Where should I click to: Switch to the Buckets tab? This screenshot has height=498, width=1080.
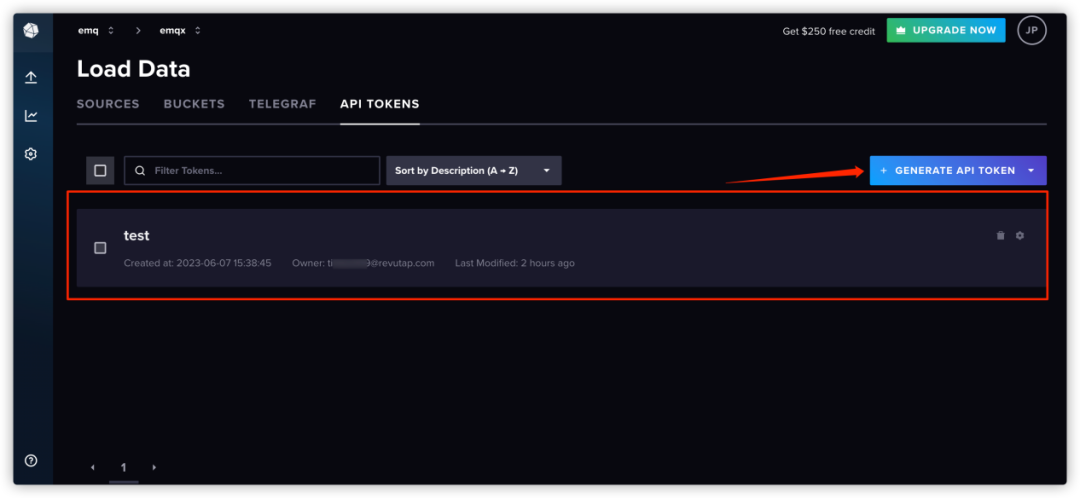point(194,104)
